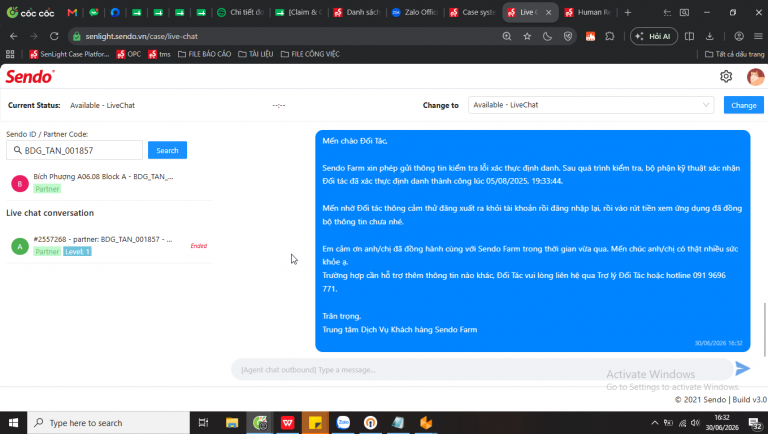The width and height of the screenshot is (768, 434).
Task: Open the Sendo settings gear
Action: tap(726, 76)
